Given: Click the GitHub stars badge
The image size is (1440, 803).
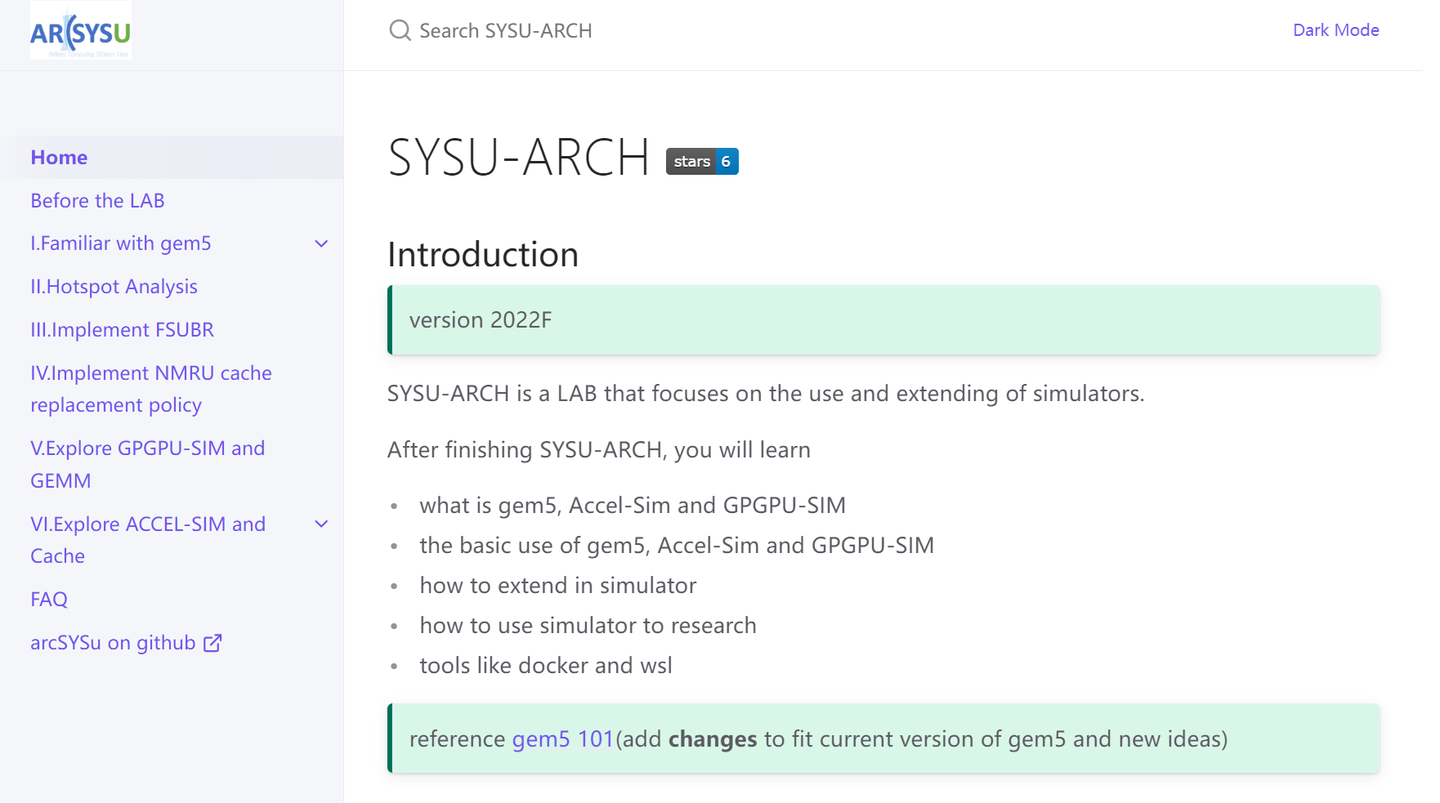Looking at the screenshot, I should (x=702, y=161).
